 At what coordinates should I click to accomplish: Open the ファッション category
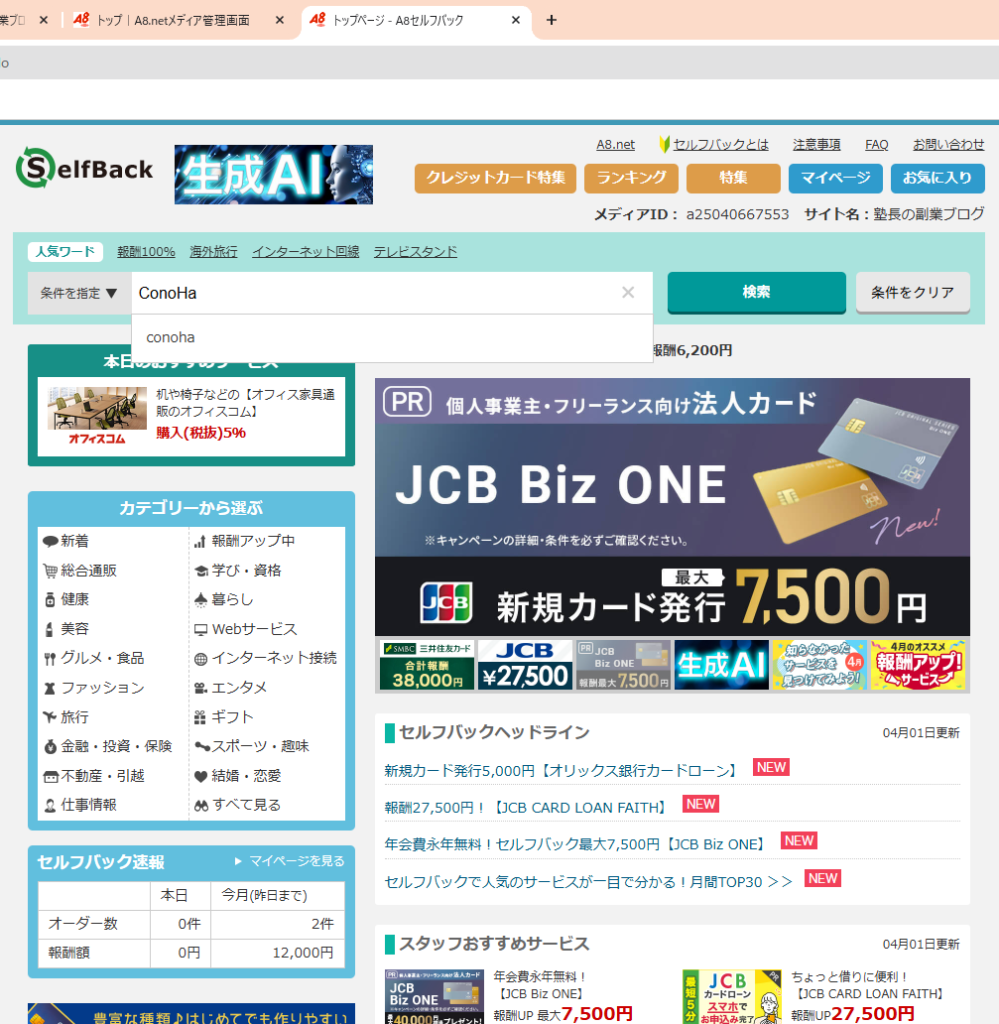tap(94, 687)
